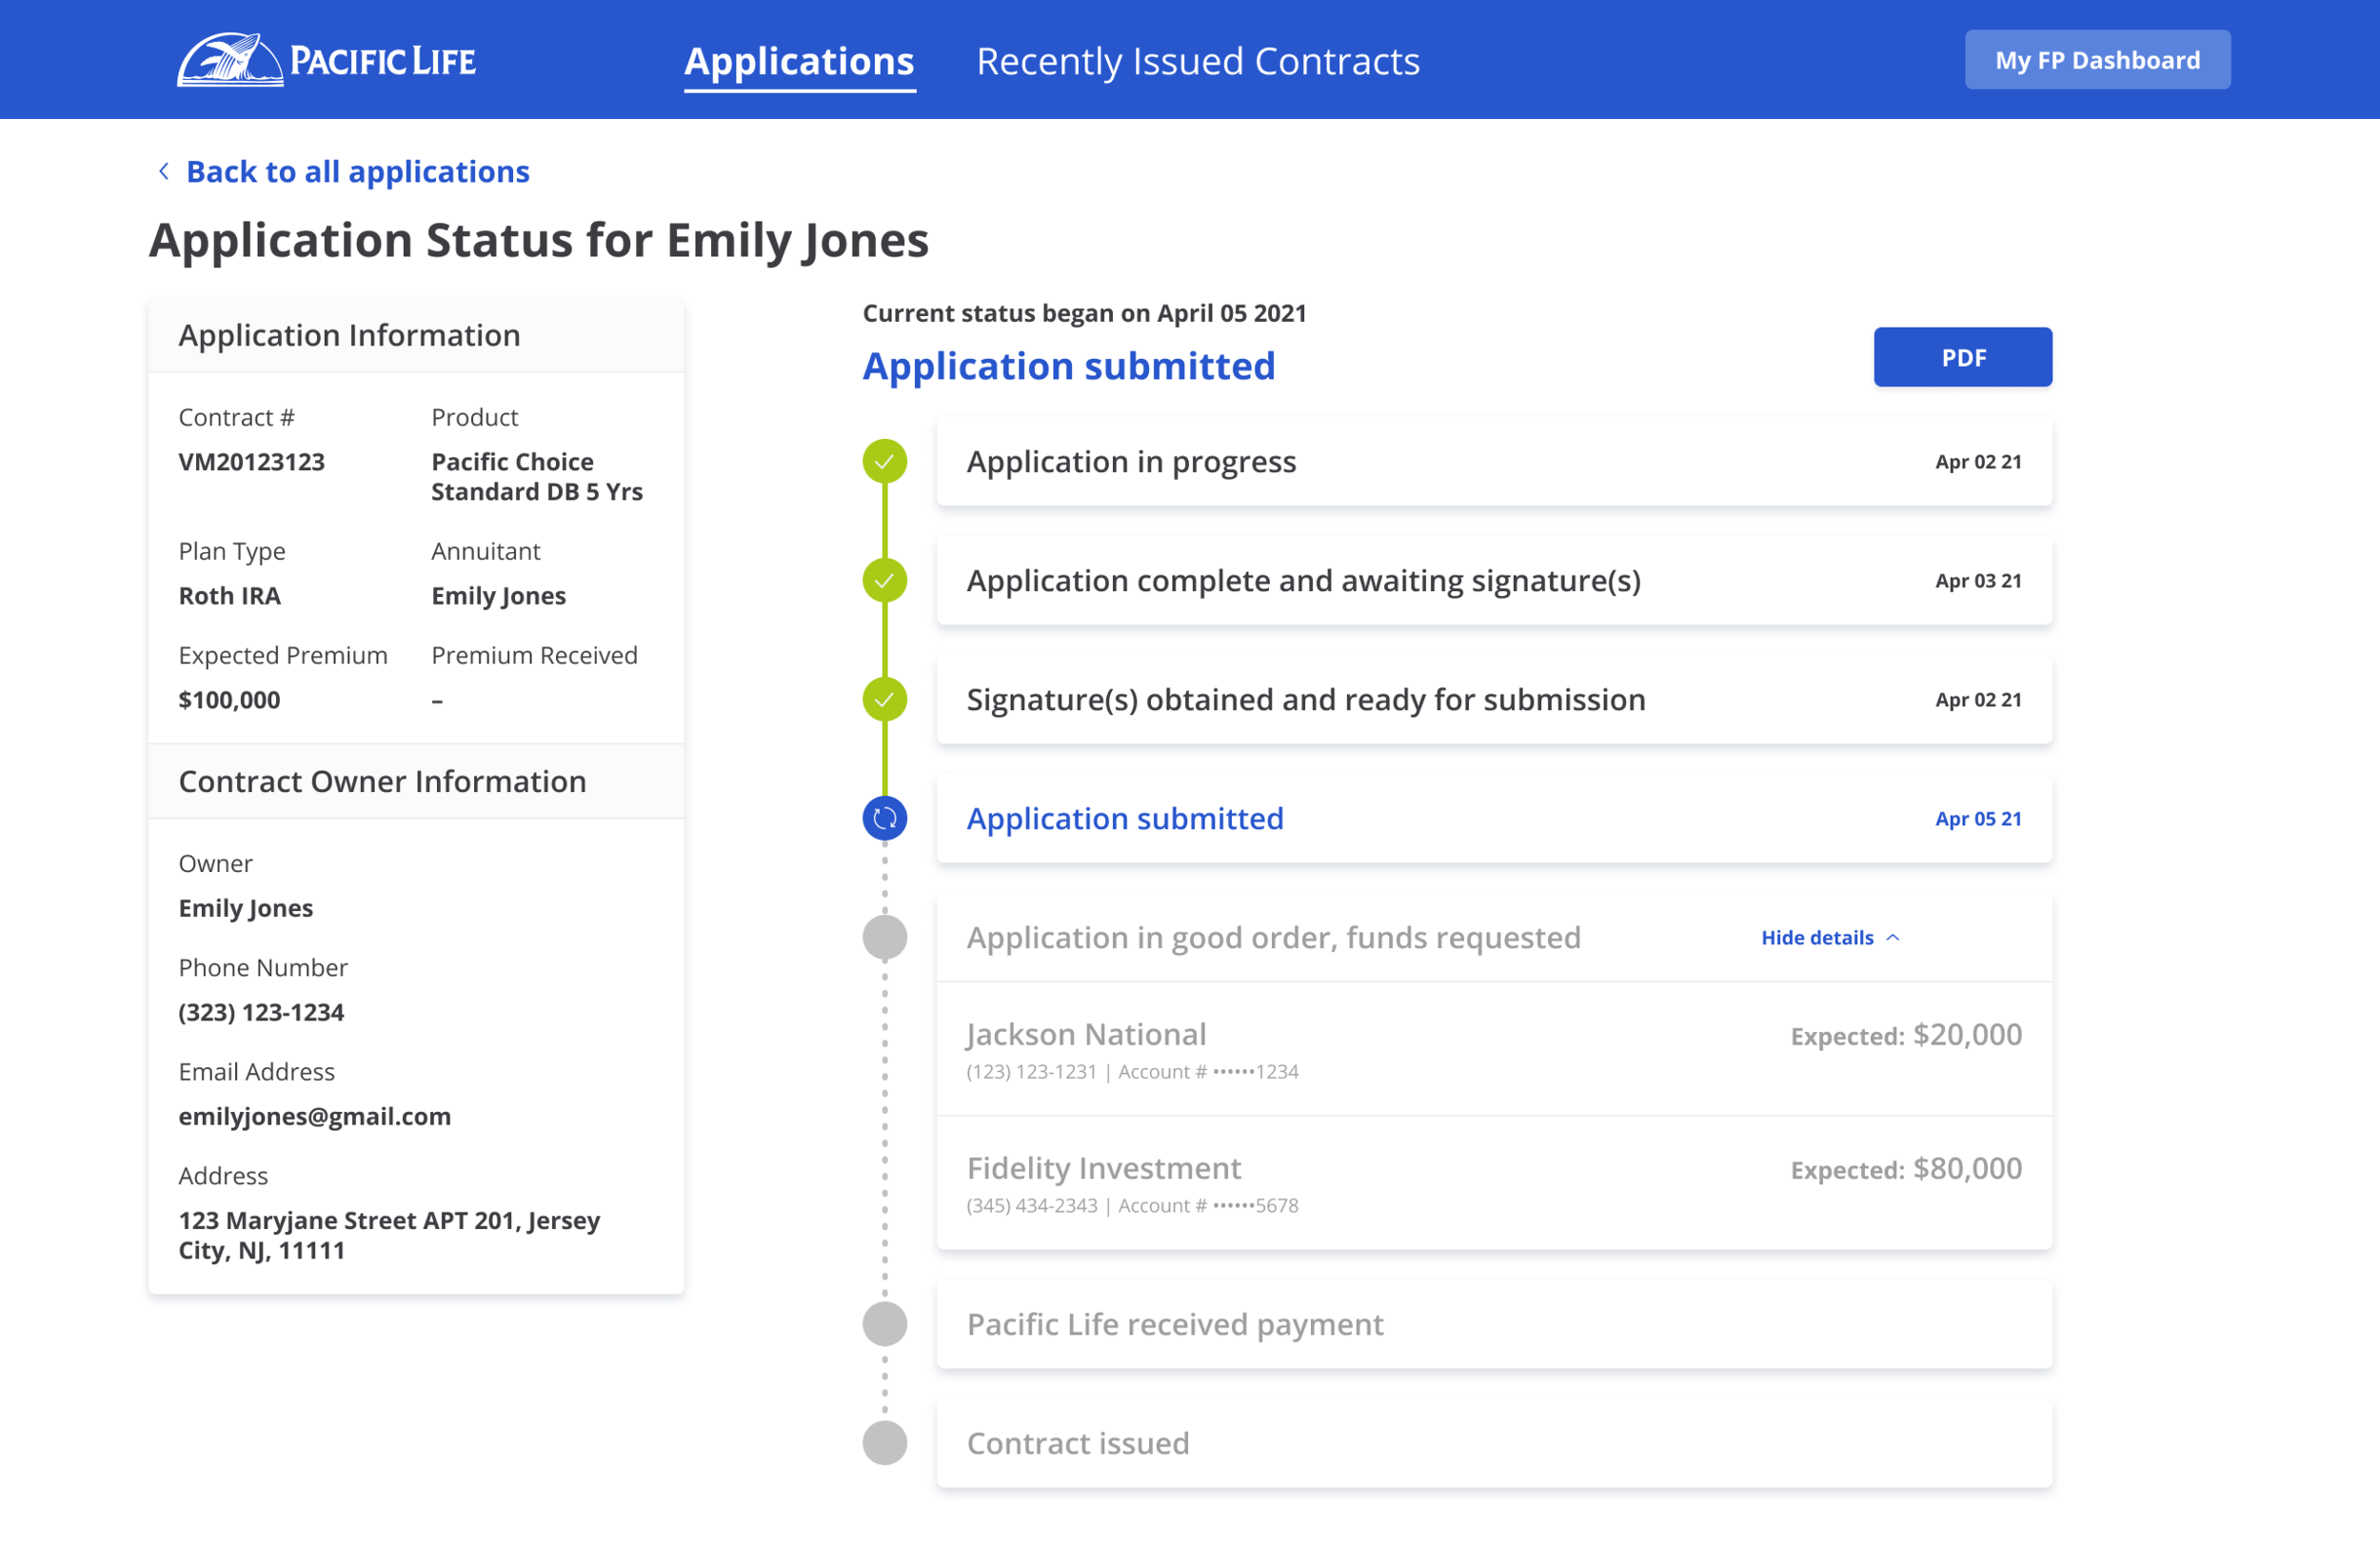The image size is (2380, 1547).
Task: Click the emilyjones@gmail.com email address
Action: 314,1116
